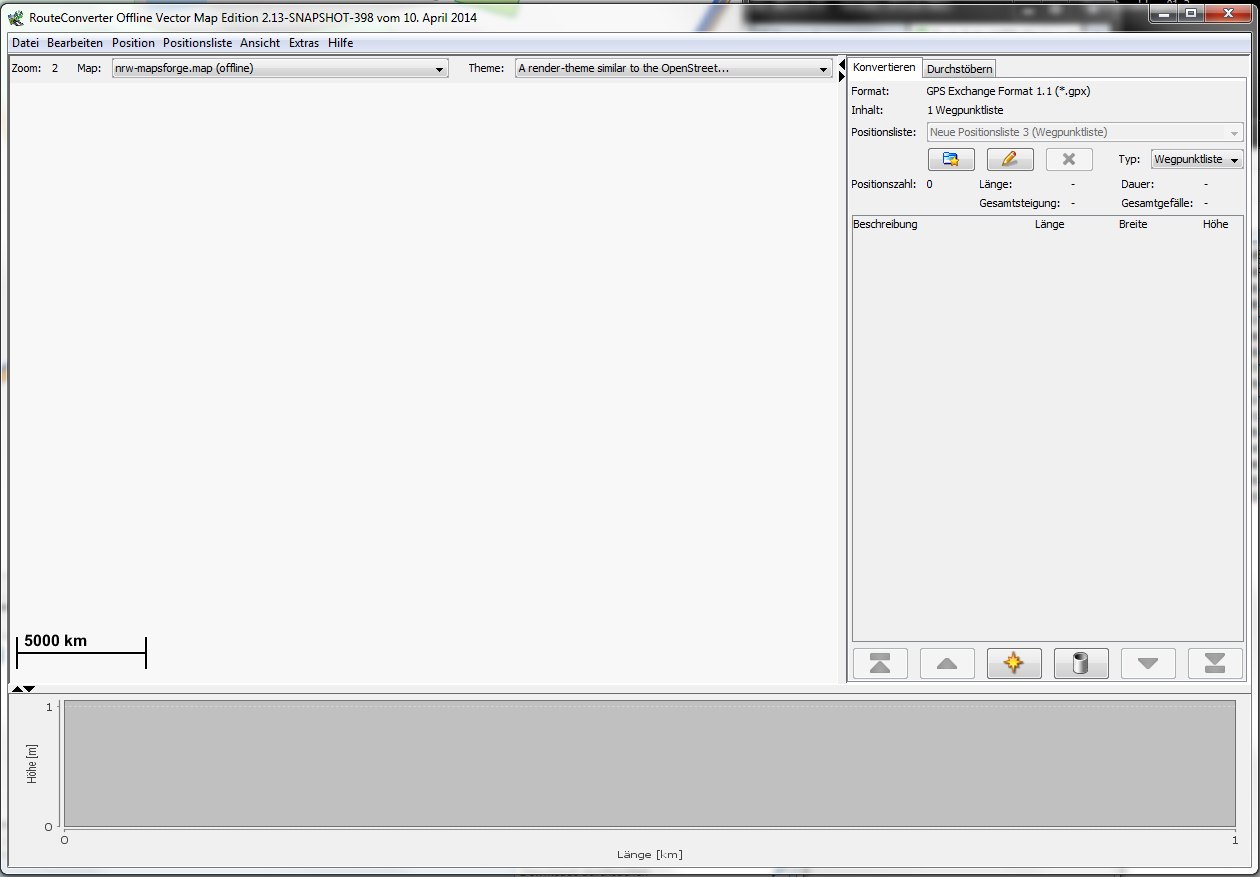Select the Konvertieren tab
The image size is (1260, 877).
coord(884,67)
